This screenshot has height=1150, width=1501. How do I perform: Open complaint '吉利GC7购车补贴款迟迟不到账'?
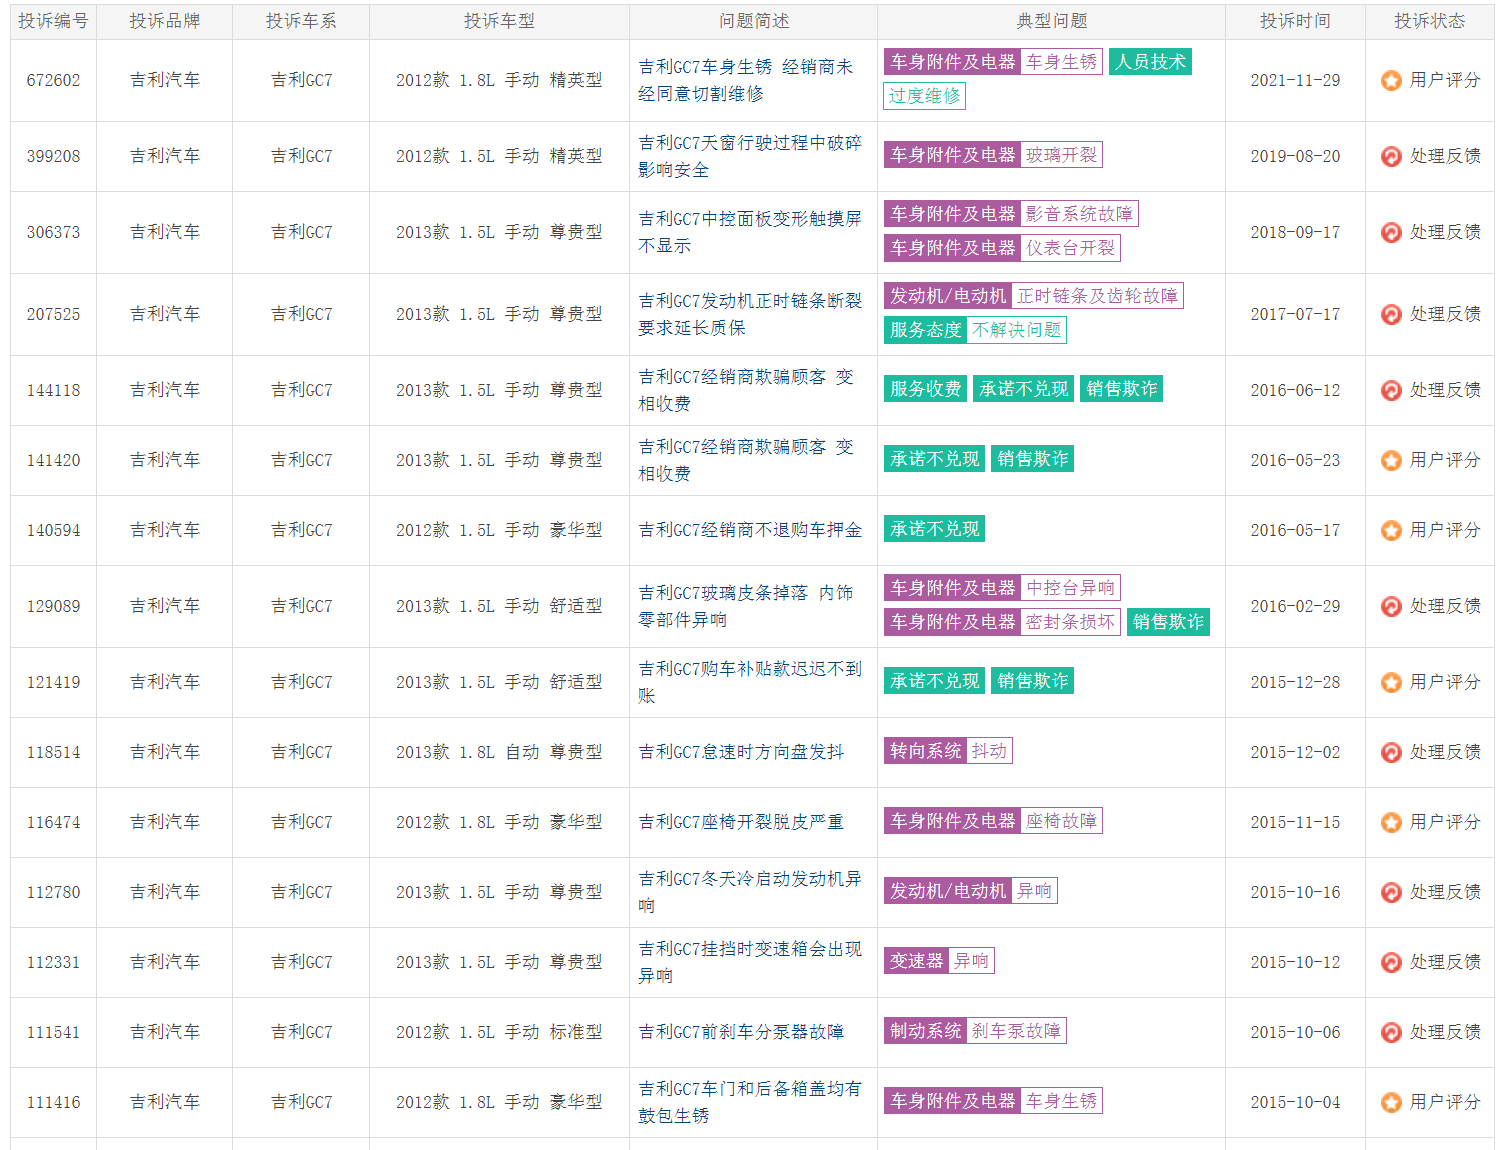[x=750, y=682]
